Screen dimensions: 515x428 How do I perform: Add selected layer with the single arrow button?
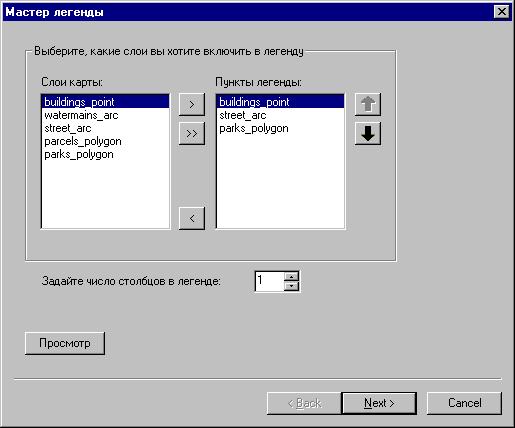tap(192, 105)
